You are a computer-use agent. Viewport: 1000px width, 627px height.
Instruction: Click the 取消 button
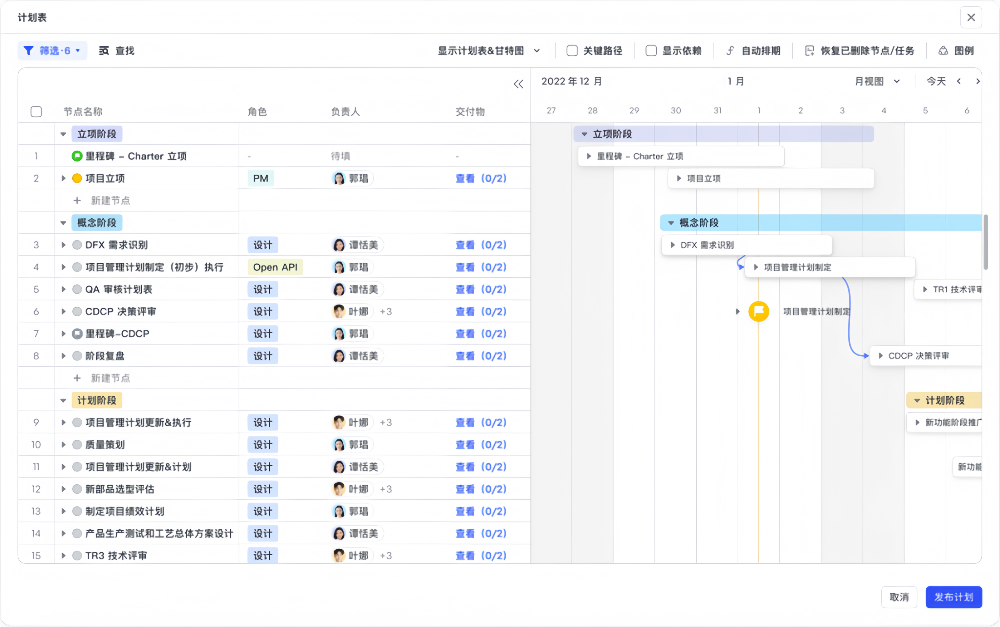898,597
